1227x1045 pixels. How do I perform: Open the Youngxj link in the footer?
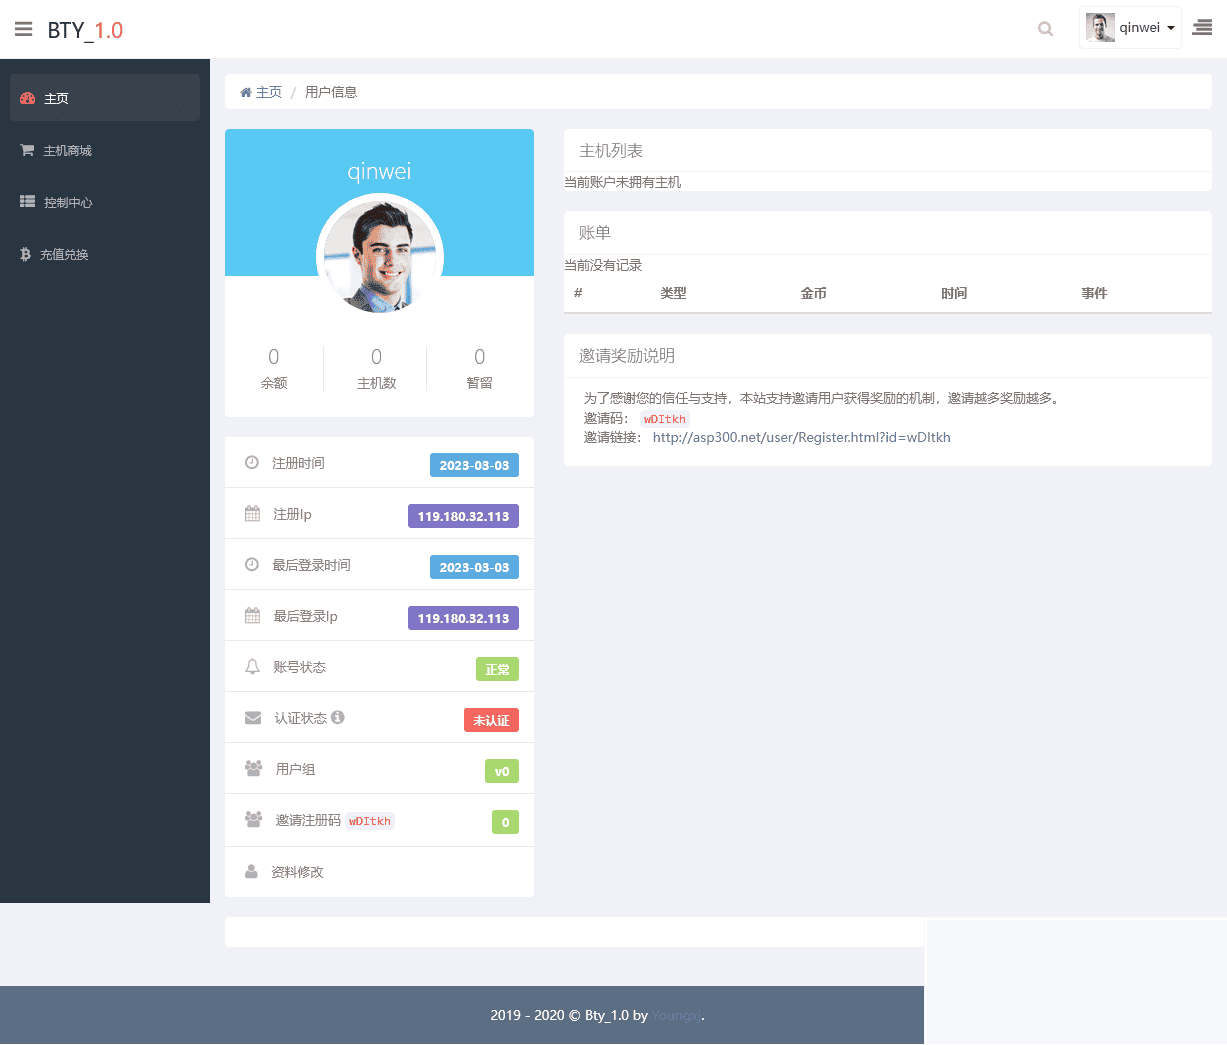point(676,1015)
